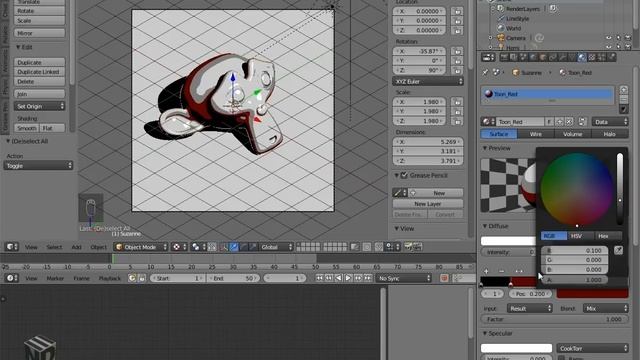640x360 pixels.
Task: Play animation forward in timeline
Action: [348, 278]
